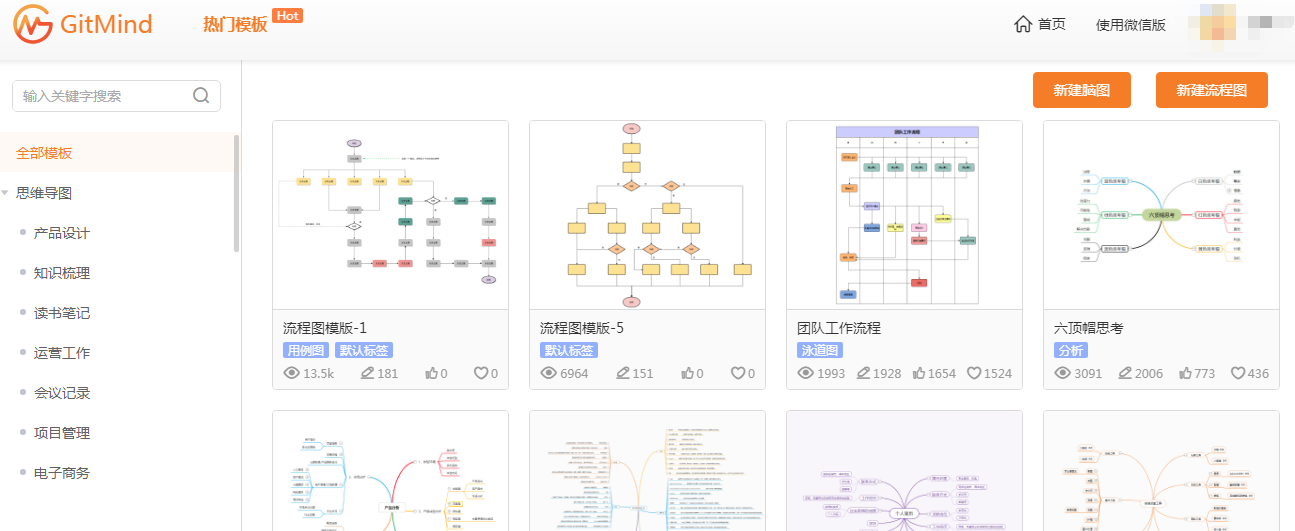Open the 使用微信版 link

click(x=1130, y=25)
